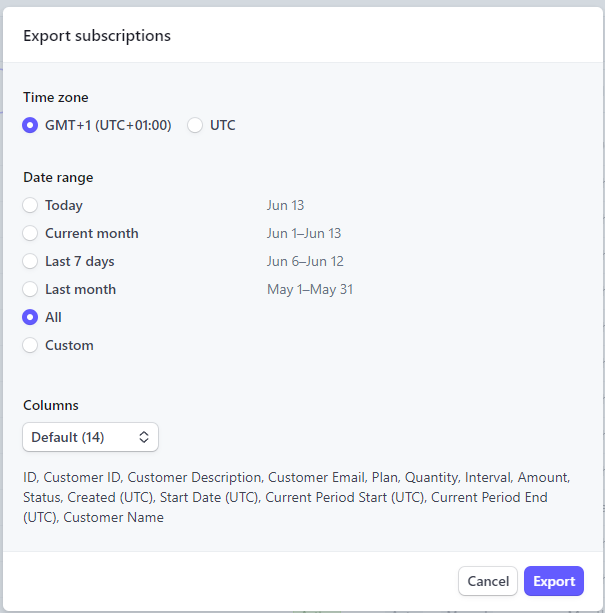Image resolution: width=605 pixels, height=613 pixels.
Task: Open the Default (14) columns dropdown
Action: pyautogui.click(x=89, y=437)
